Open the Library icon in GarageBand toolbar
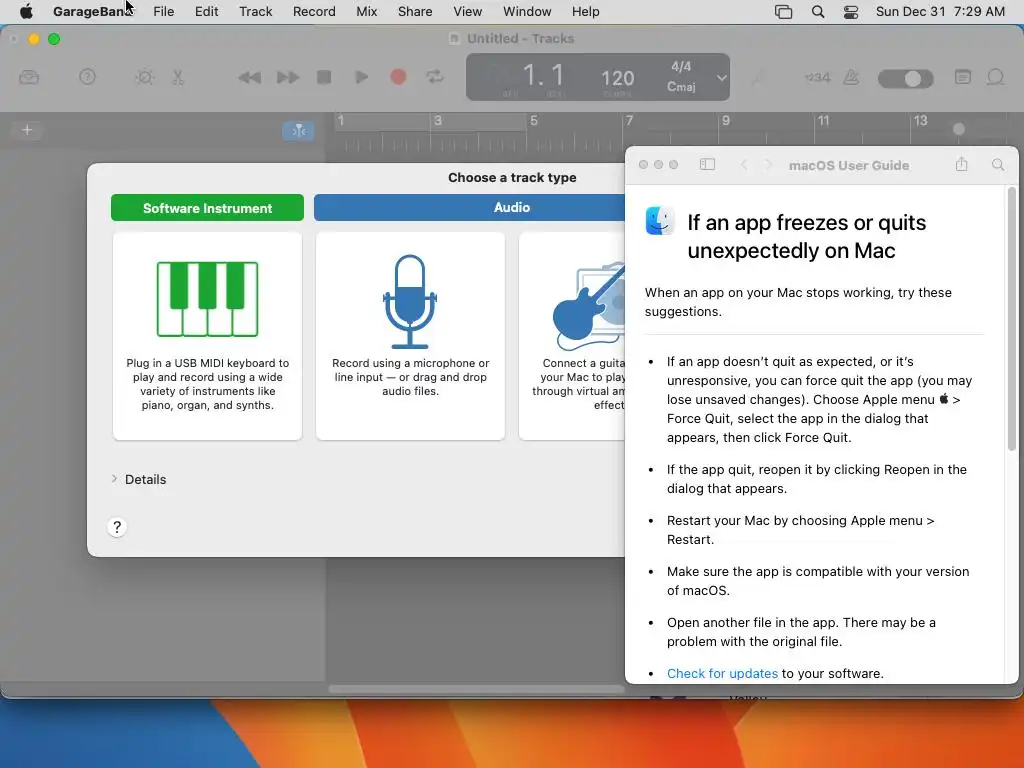Image resolution: width=1024 pixels, height=768 pixels. coord(29,78)
